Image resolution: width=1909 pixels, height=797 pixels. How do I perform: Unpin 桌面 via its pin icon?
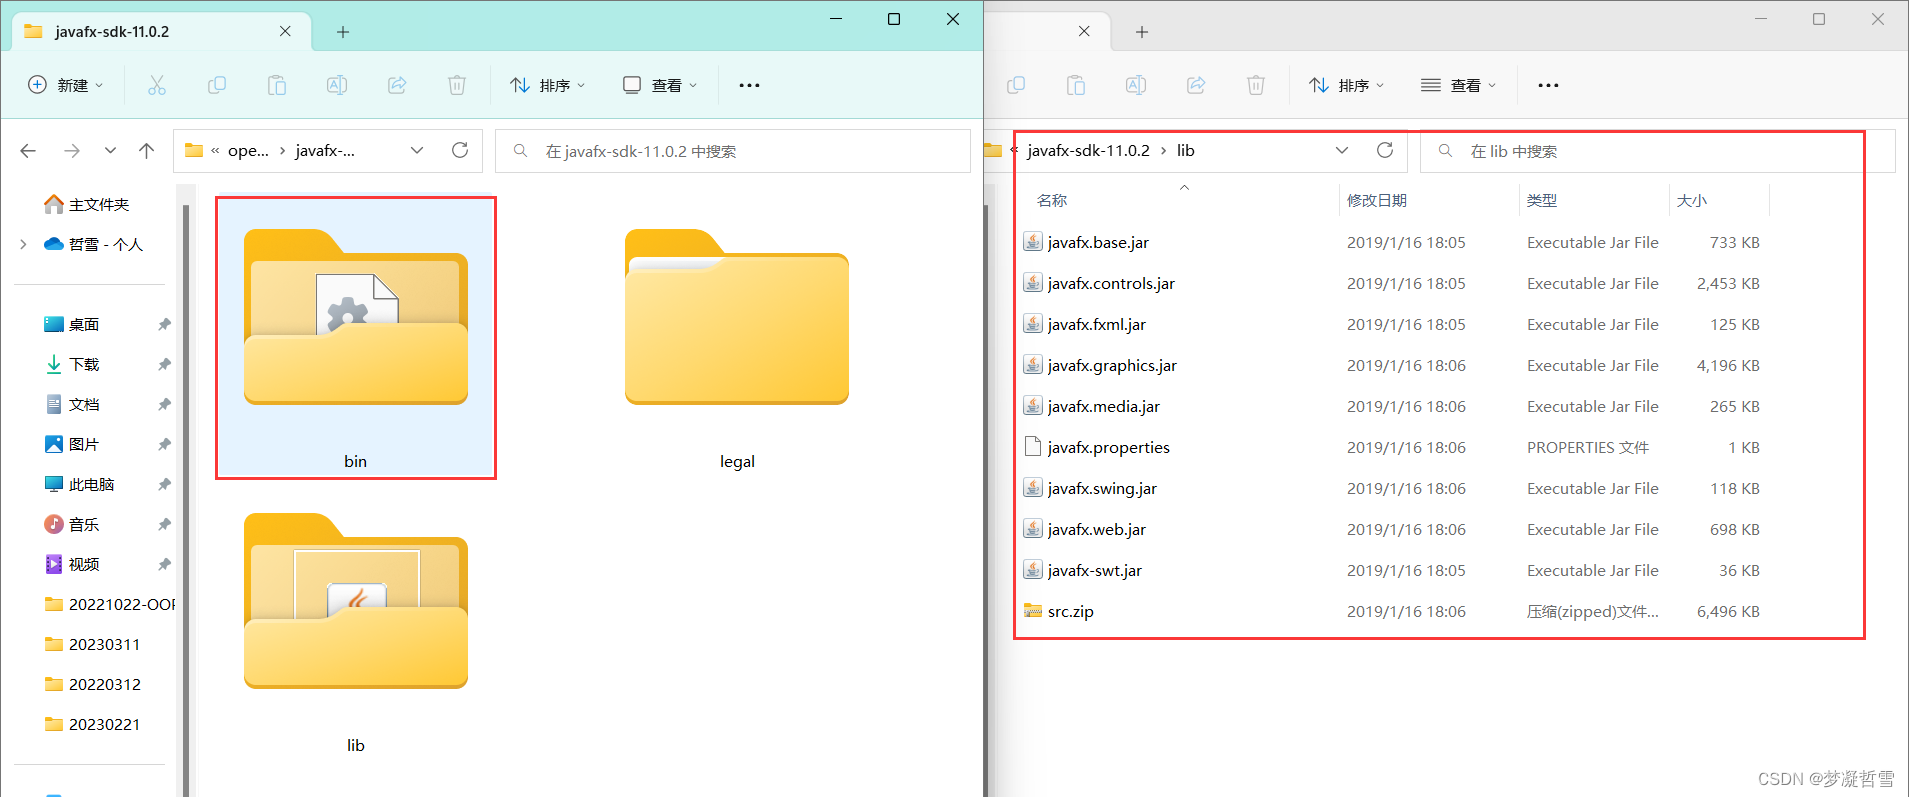point(164,324)
